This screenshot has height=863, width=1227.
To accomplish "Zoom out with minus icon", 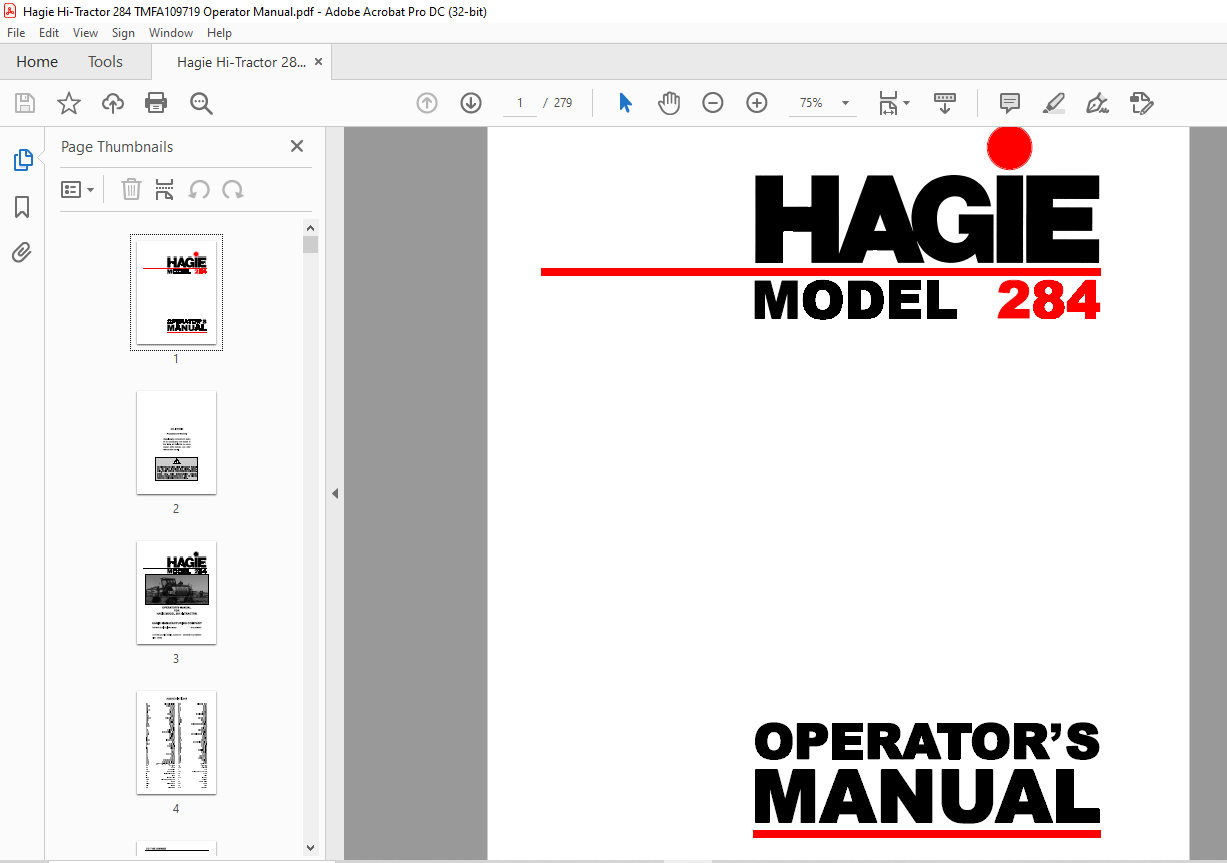I will pos(713,103).
